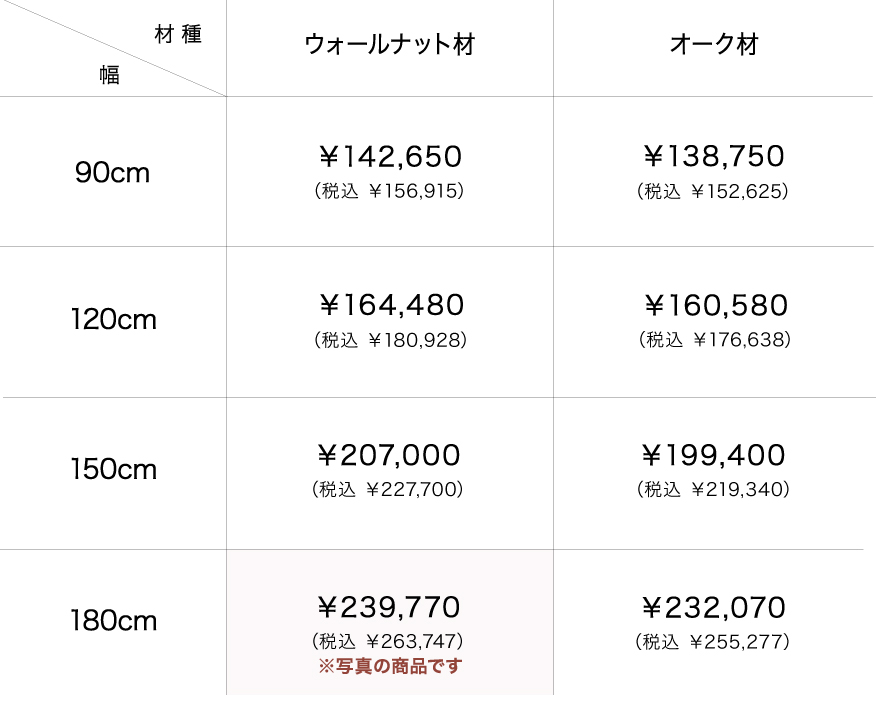The height and width of the screenshot is (717, 876).
Task: Select the ¥142,650 walnut price
Action: [x=390, y=156]
